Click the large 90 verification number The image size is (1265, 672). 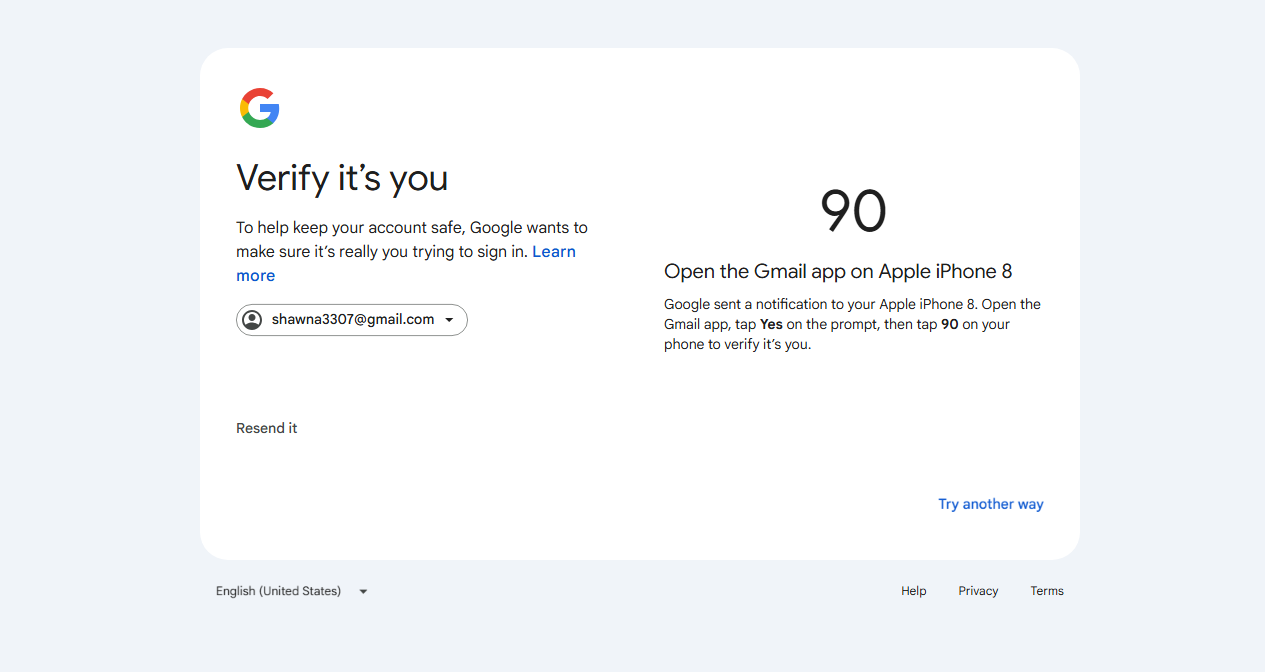tap(853, 211)
